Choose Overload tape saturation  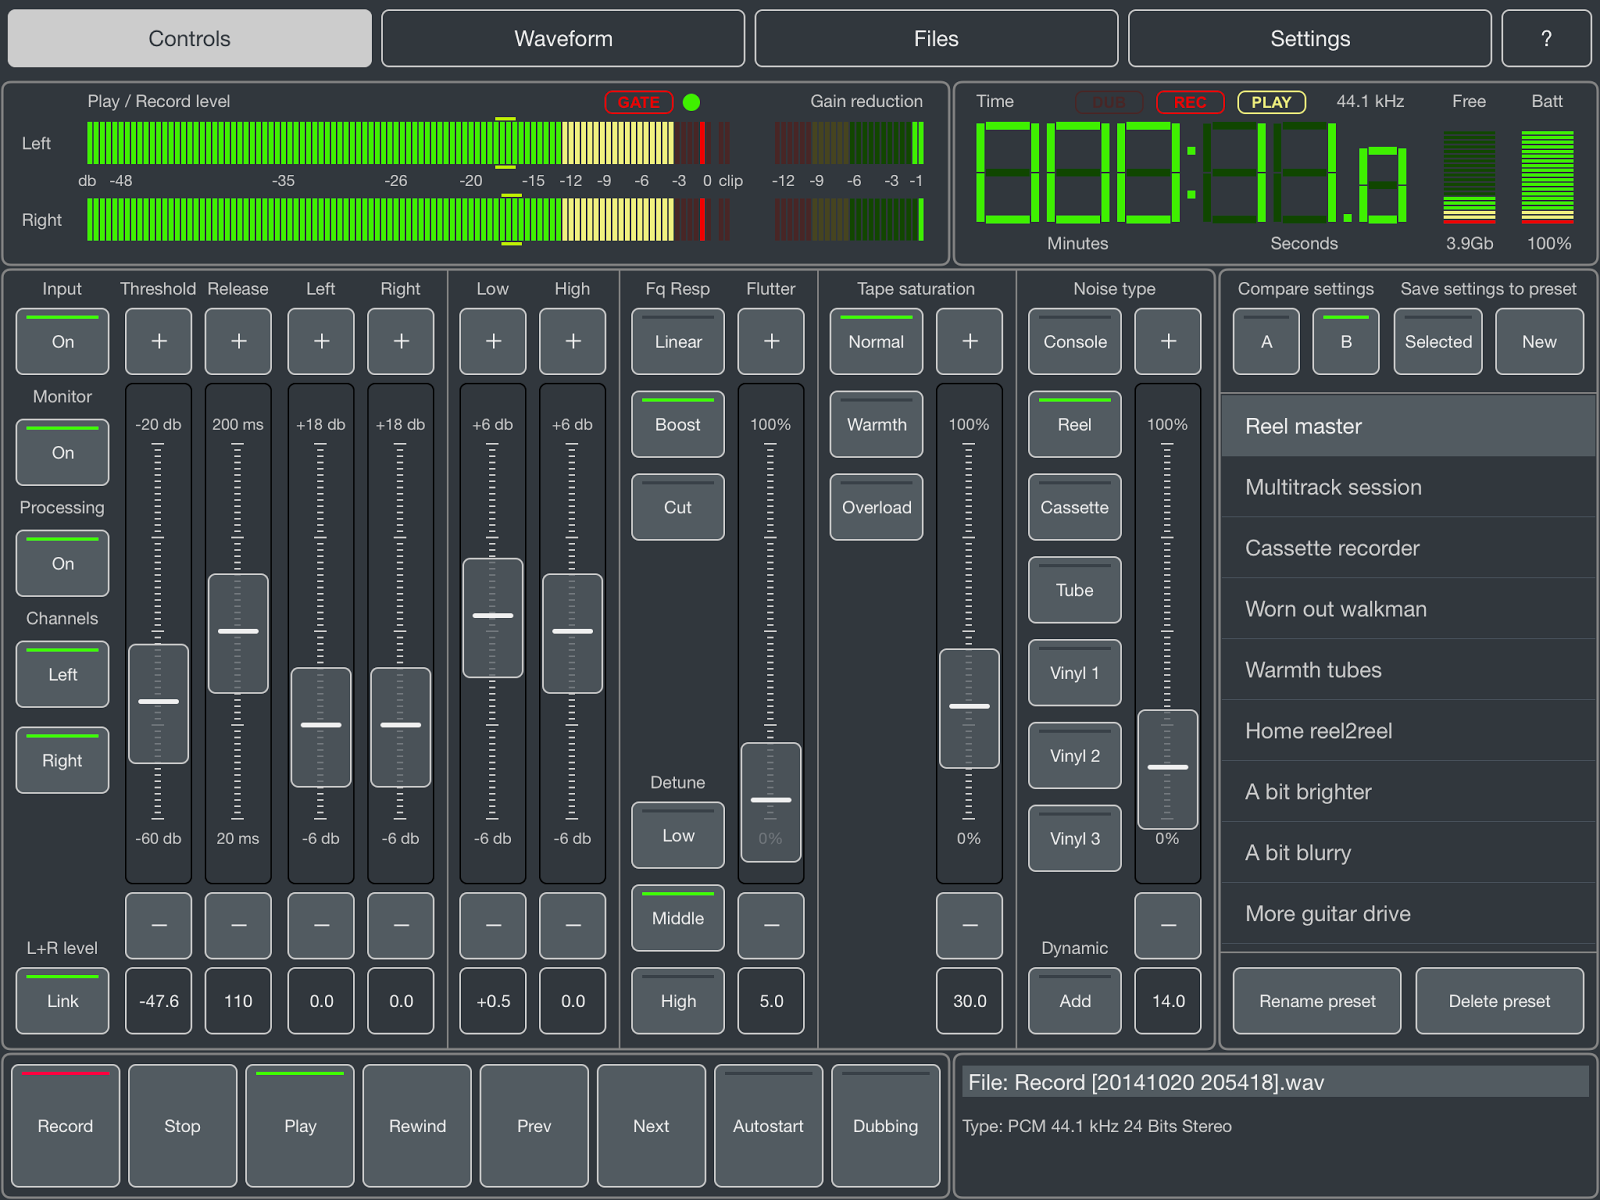click(876, 507)
